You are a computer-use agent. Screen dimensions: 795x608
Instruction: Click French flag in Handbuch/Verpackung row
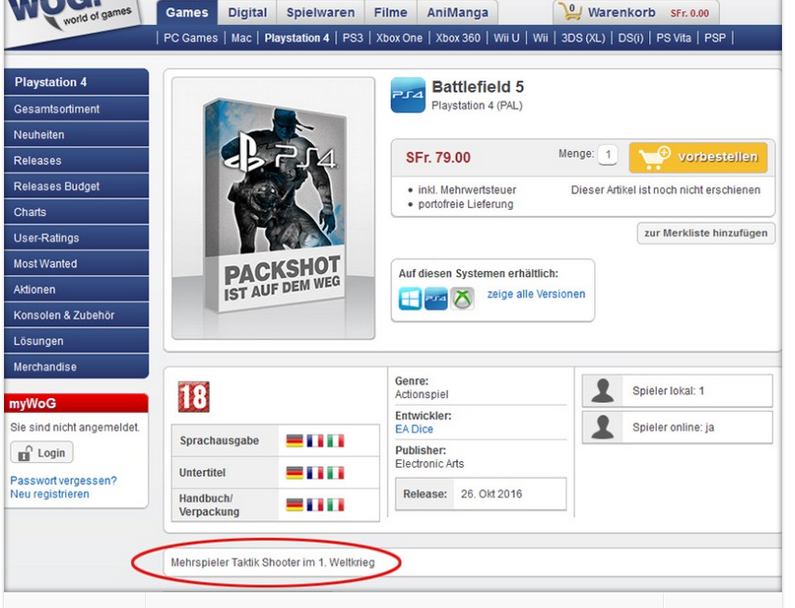(x=315, y=505)
